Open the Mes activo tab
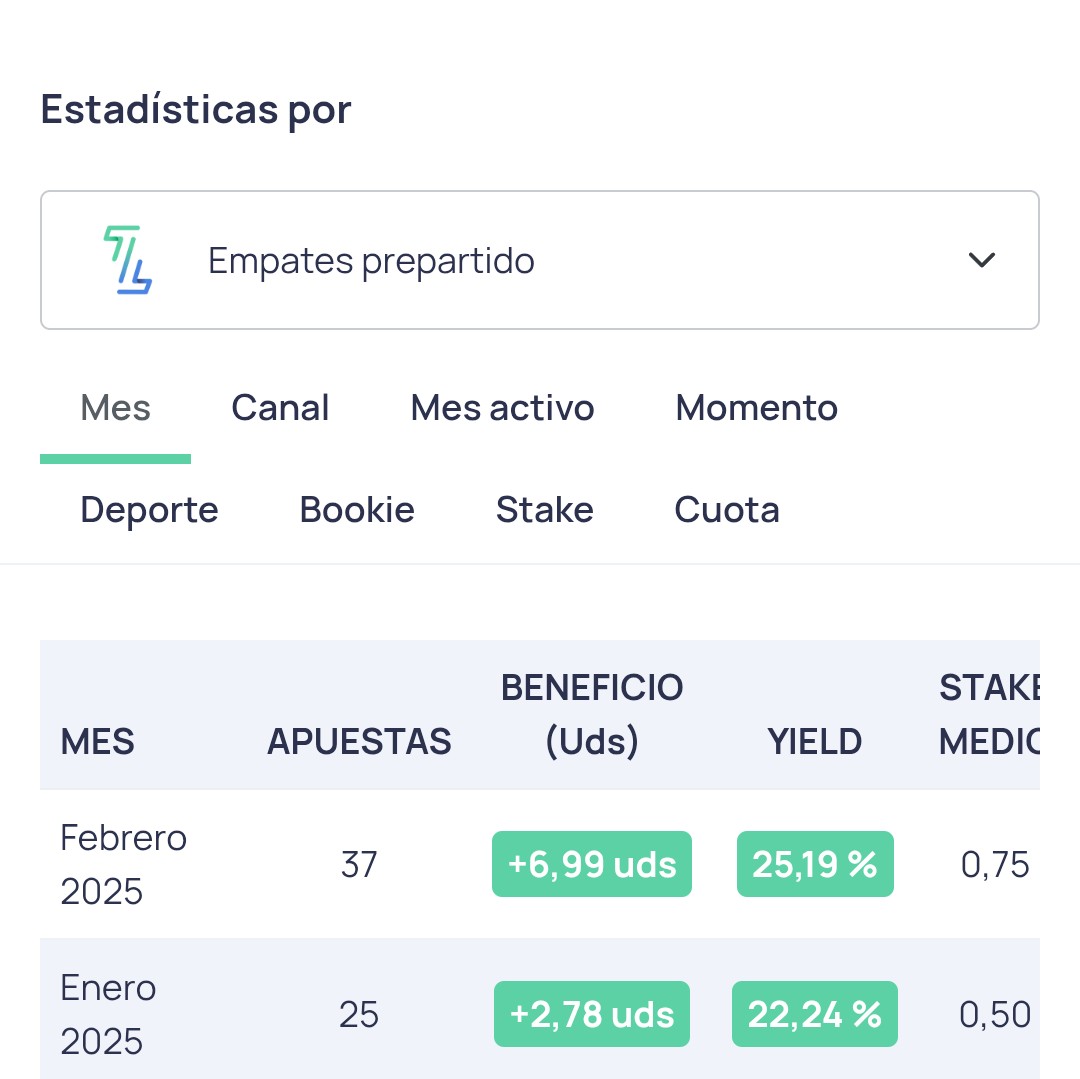1080x1079 pixels. tap(502, 408)
